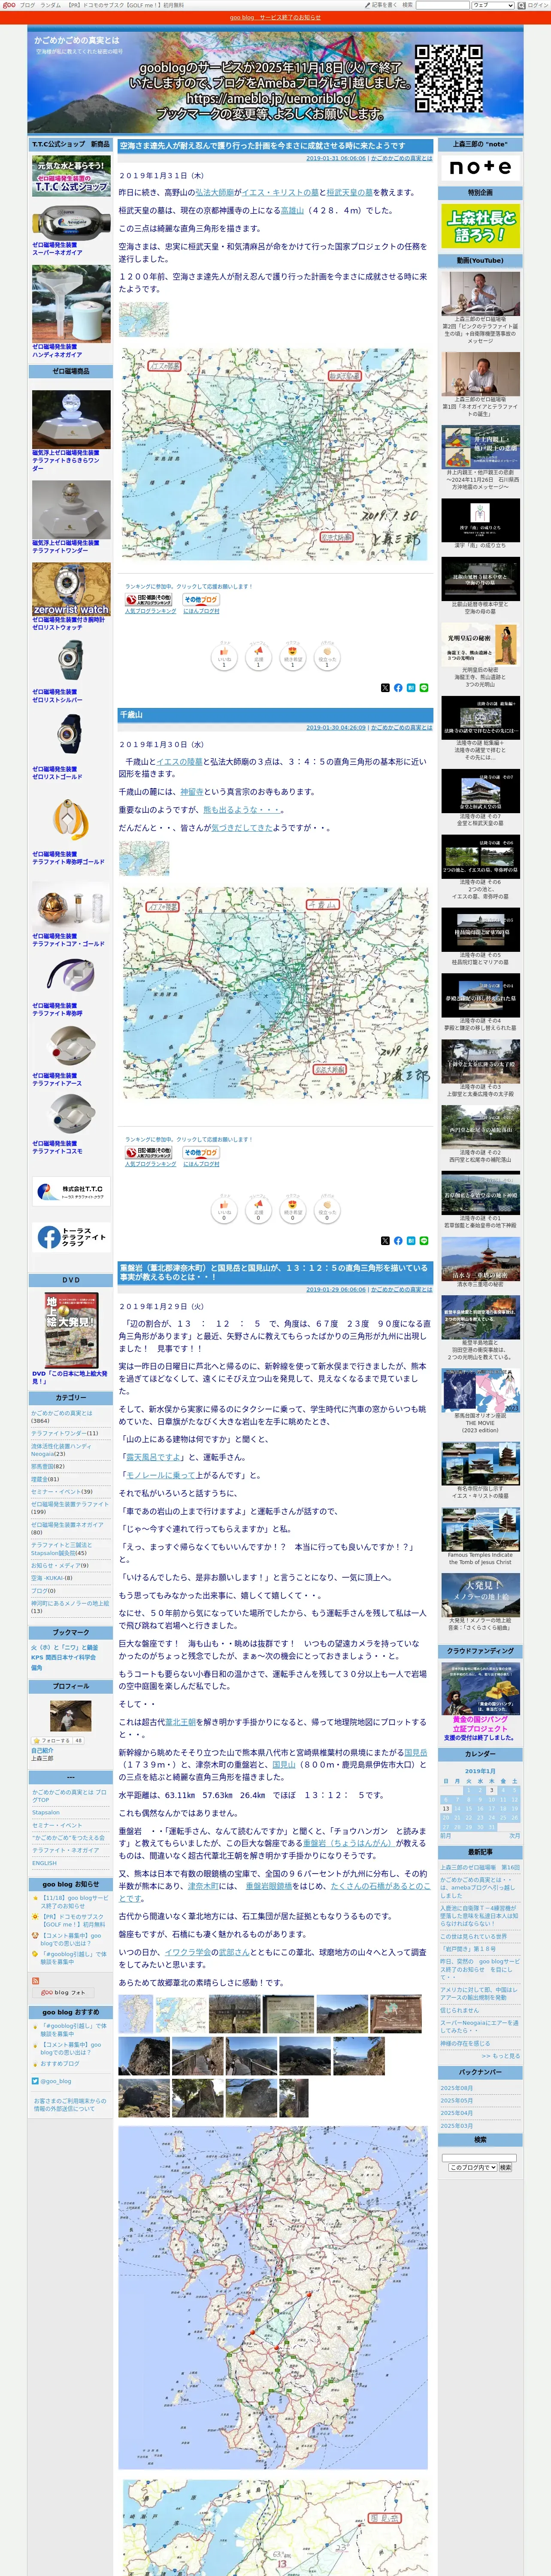Go to 前月 in the calendar
This screenshot has width=551, height=2576.
click(x=446, y=1835)
